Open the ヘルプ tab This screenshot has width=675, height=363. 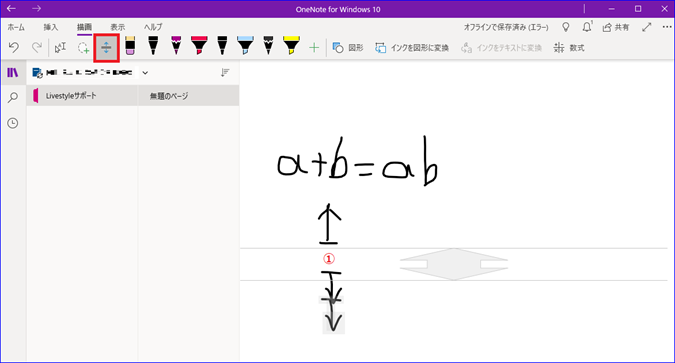[153, 27]
